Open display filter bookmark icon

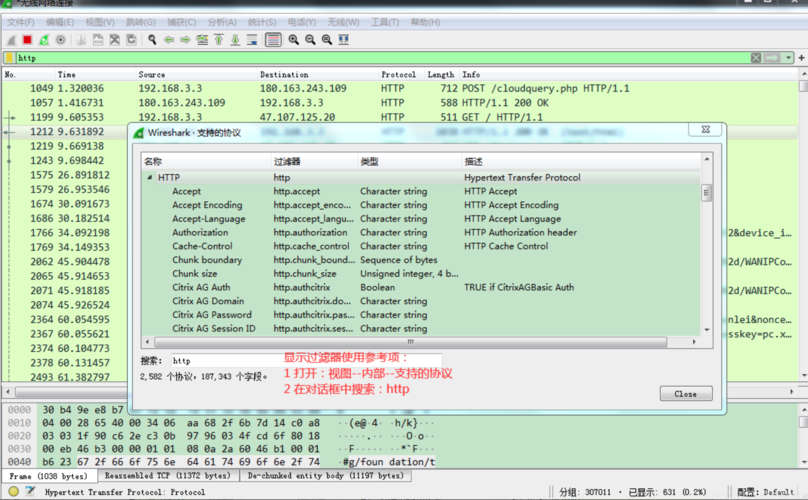(x=9, y=58)
